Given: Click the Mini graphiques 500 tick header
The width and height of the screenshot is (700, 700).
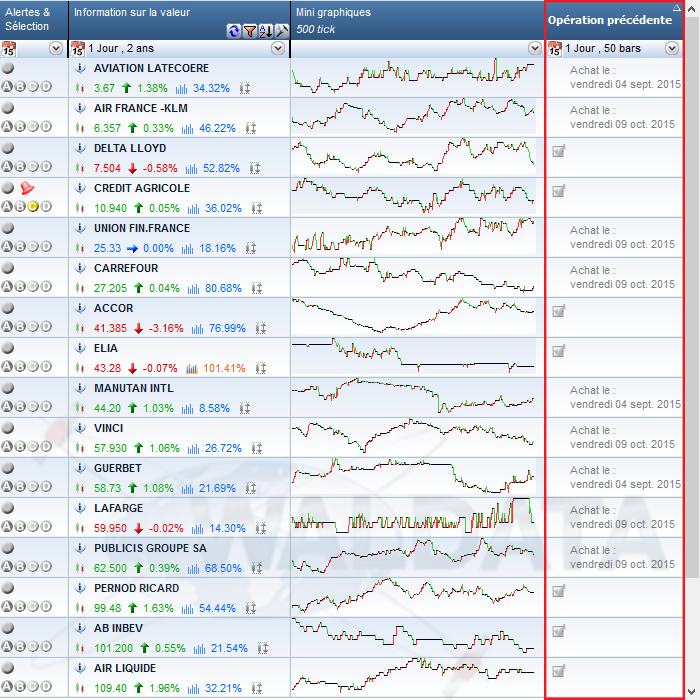Looking at the screenshot, I should (x=417, y=20).
